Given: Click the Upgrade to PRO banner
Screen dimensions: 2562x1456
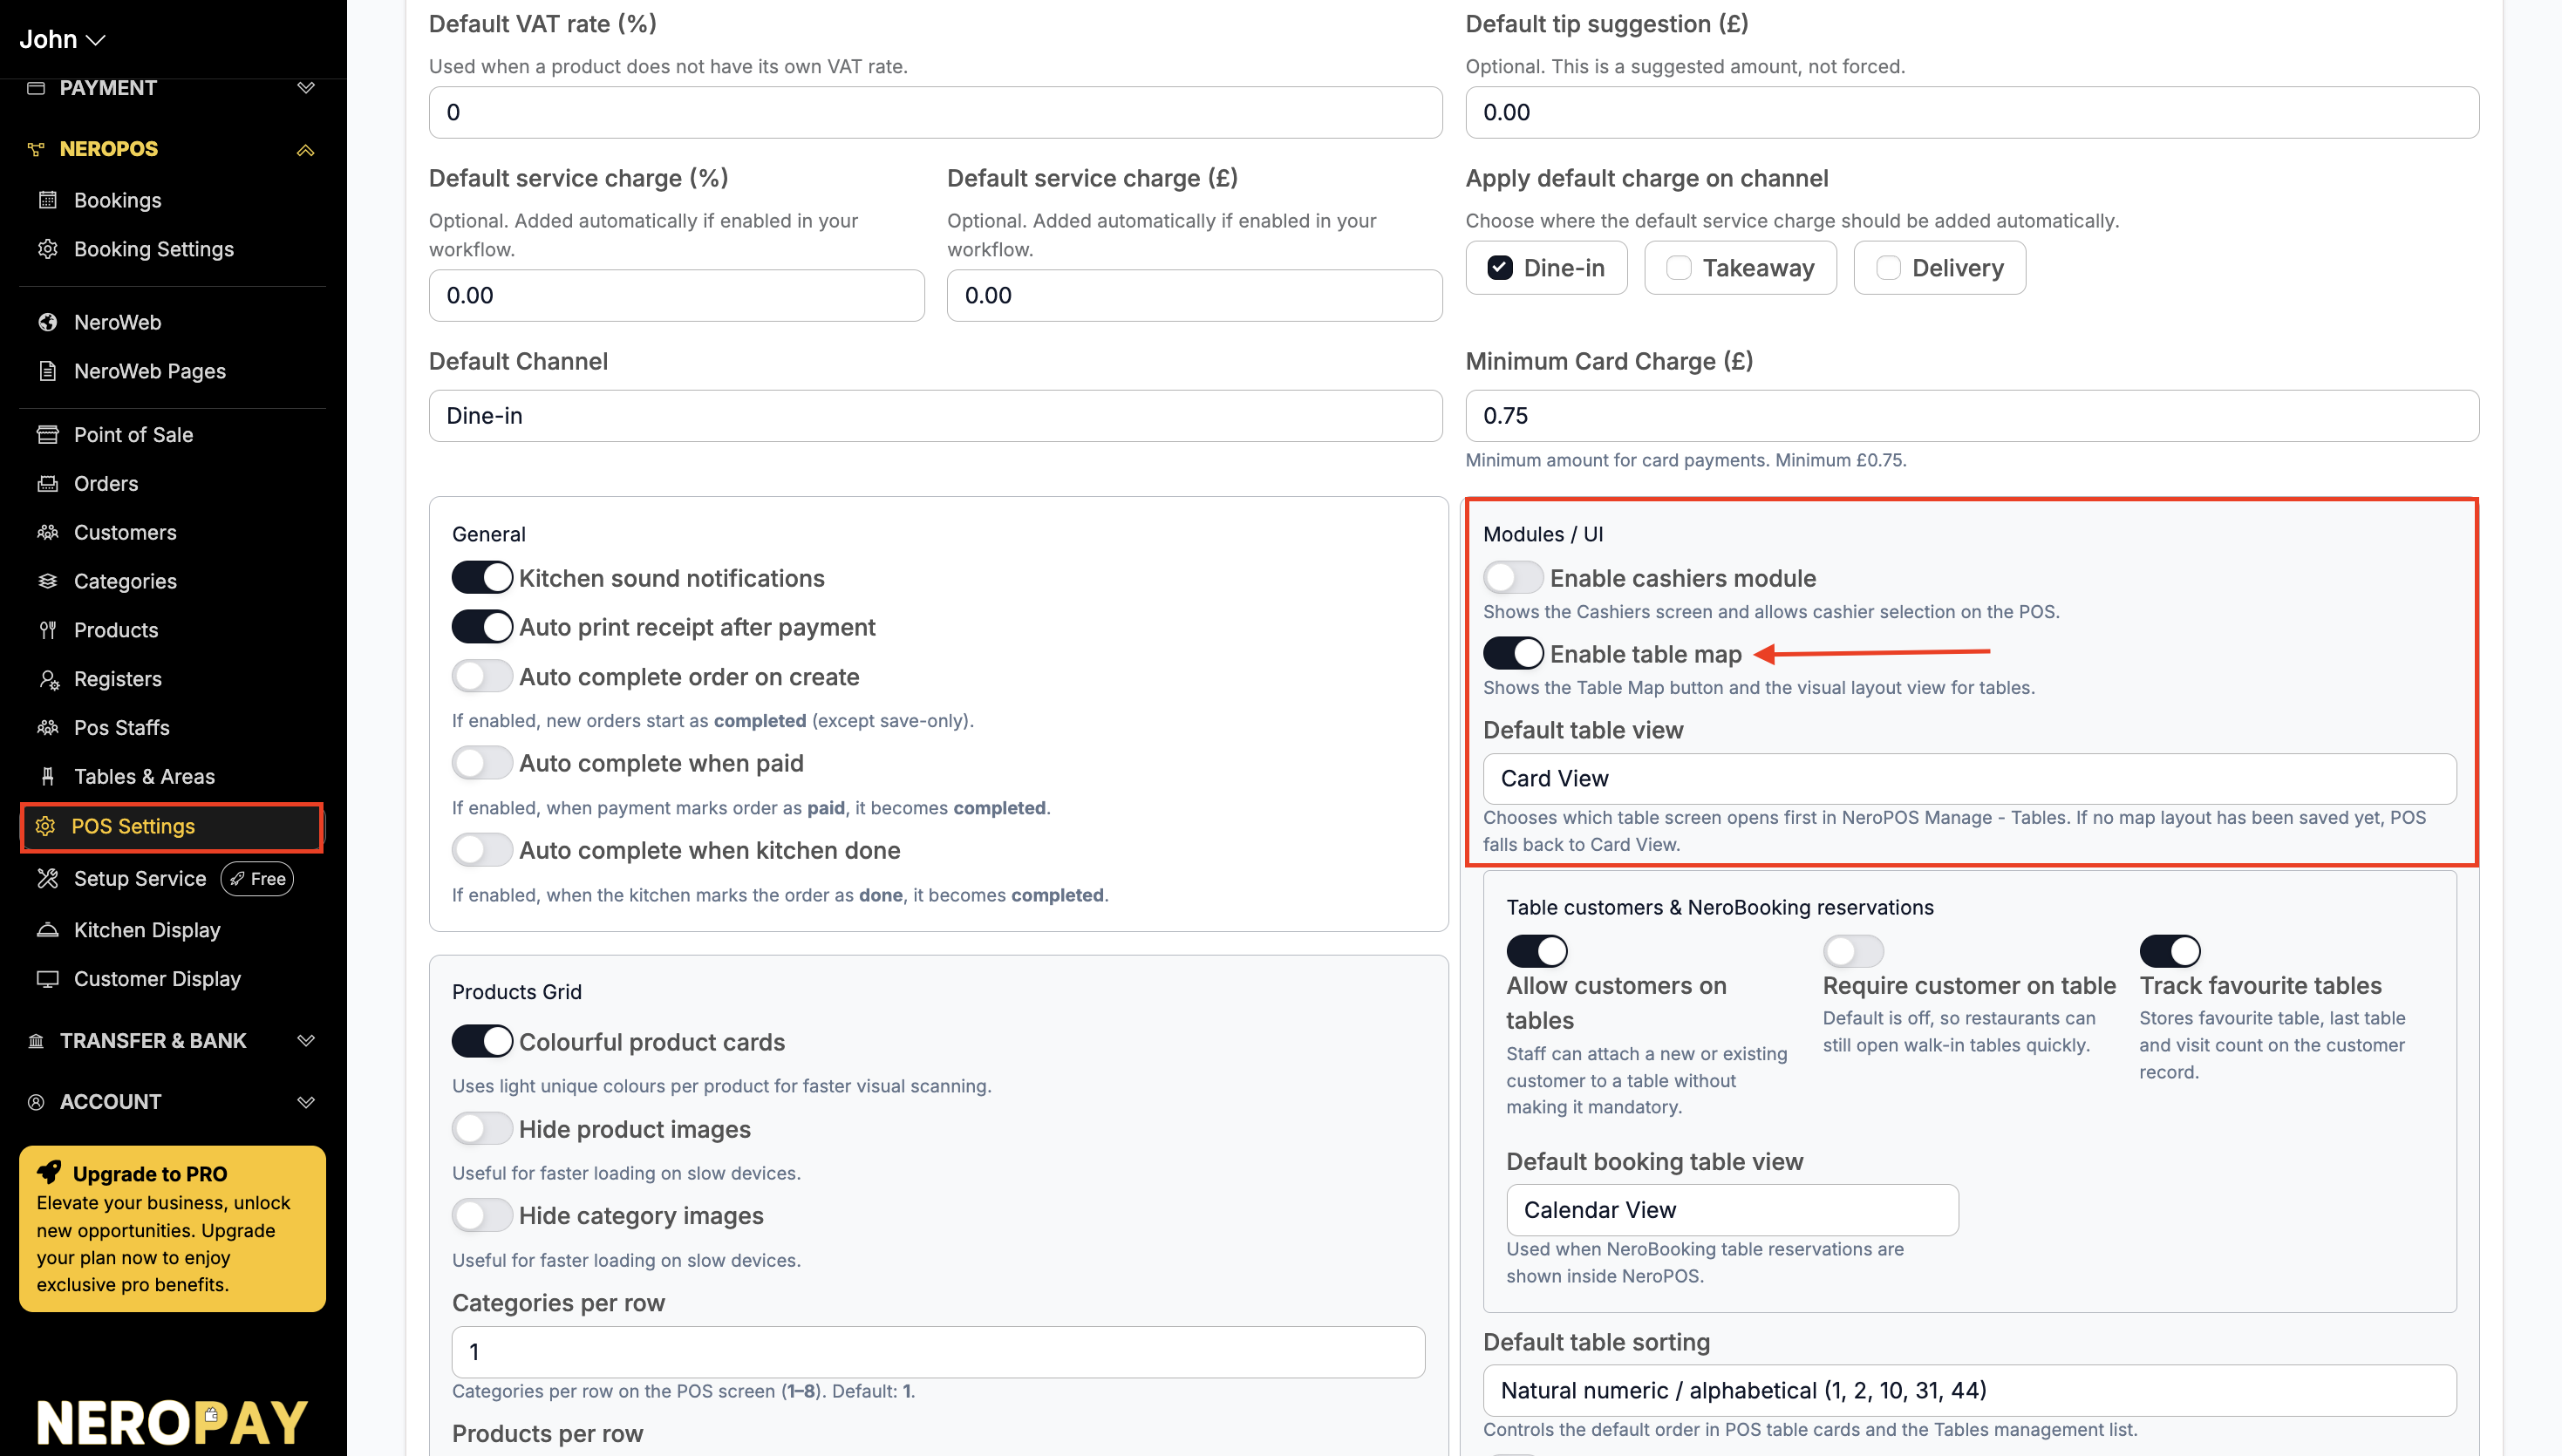Looking at the screenshot, I should pyautogui.click(x=172, y=1229).
